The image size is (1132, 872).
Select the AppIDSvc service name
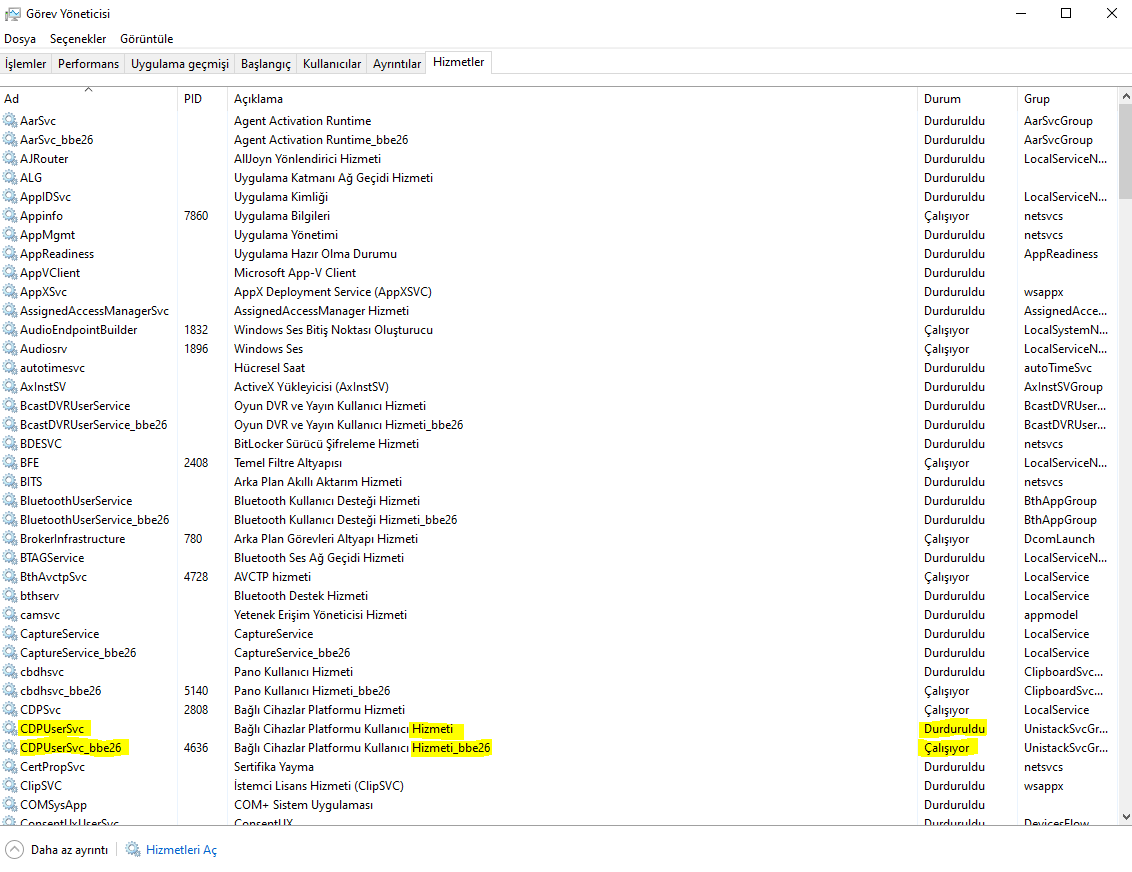[x=45, y=197]
